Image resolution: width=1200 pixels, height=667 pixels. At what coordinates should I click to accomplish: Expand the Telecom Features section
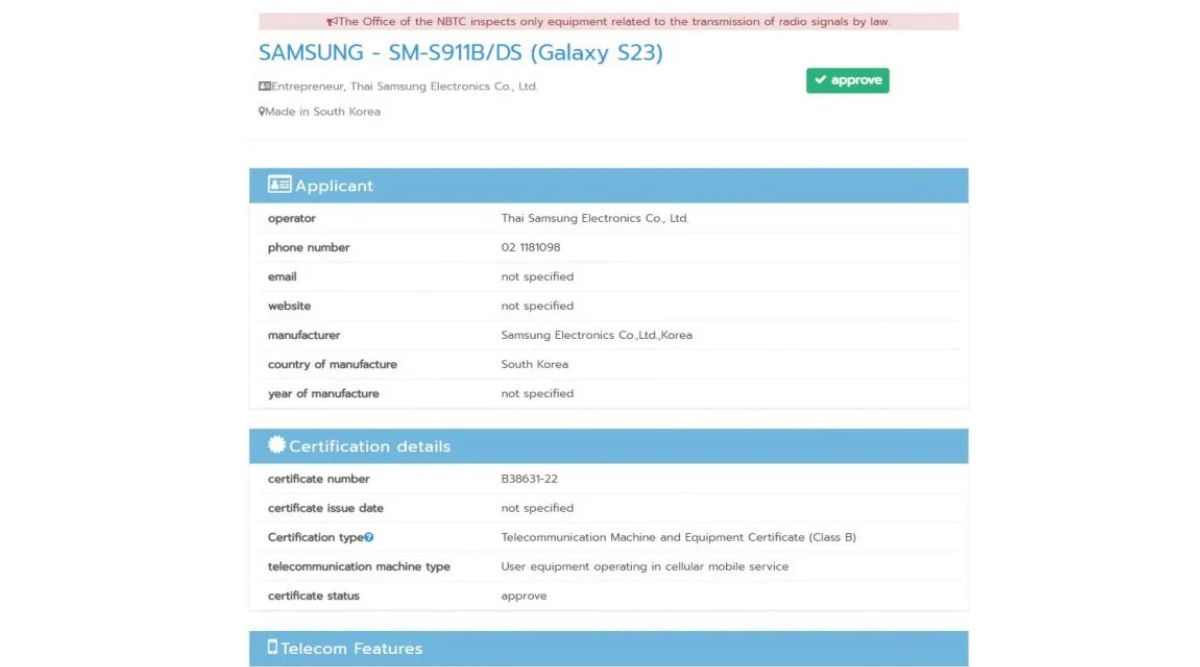pos(610,647)
